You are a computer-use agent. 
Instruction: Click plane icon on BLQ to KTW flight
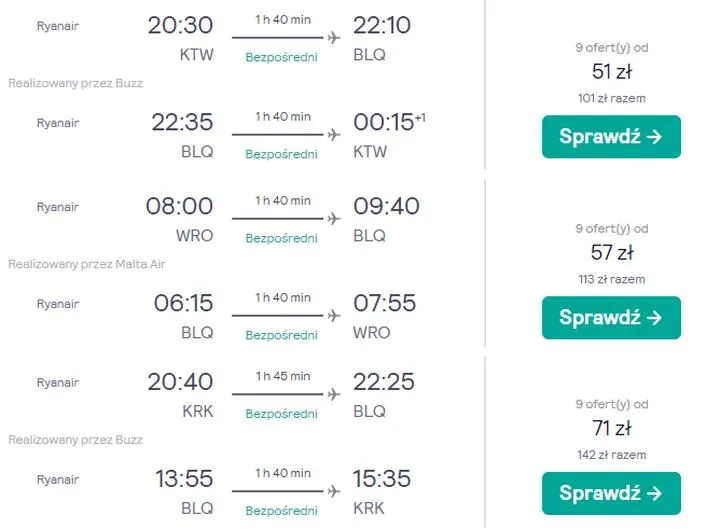coord(333,134)
